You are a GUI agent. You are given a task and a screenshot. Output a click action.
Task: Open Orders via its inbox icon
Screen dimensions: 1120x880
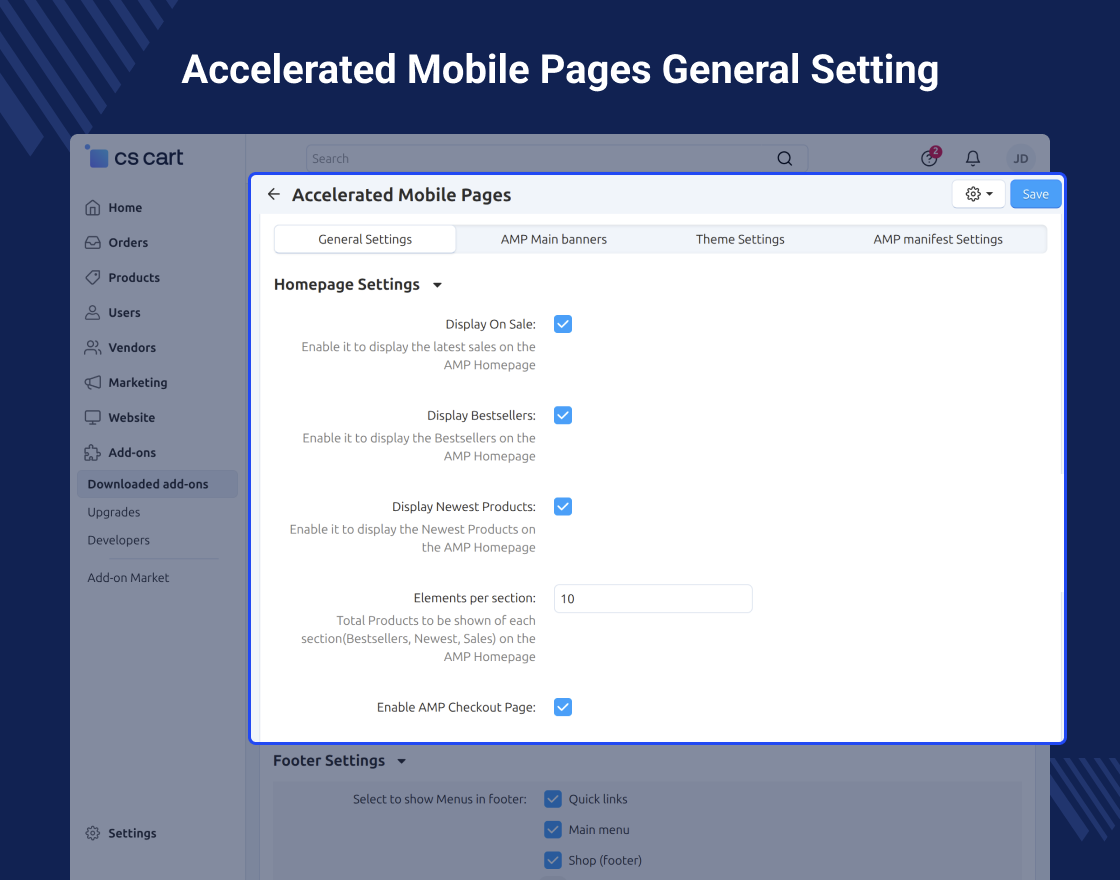(x=93, y=243)
